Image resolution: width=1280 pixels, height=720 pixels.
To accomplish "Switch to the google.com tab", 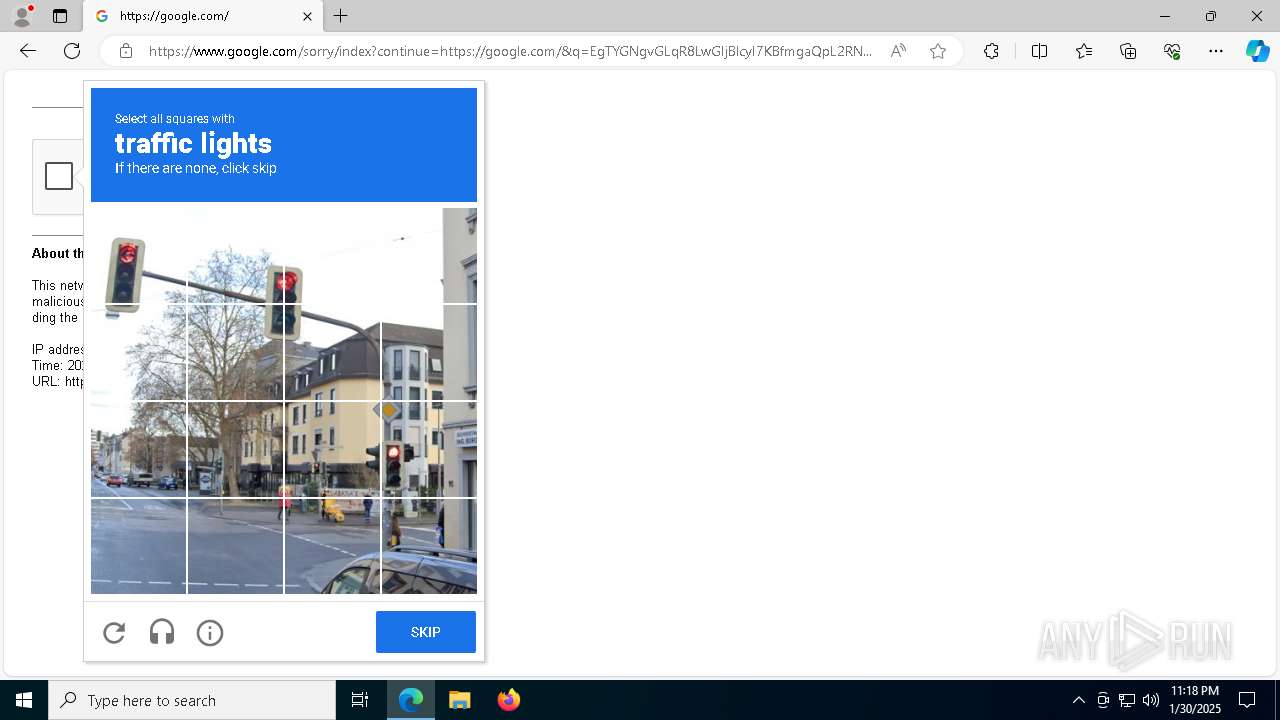I will [205, 16].
